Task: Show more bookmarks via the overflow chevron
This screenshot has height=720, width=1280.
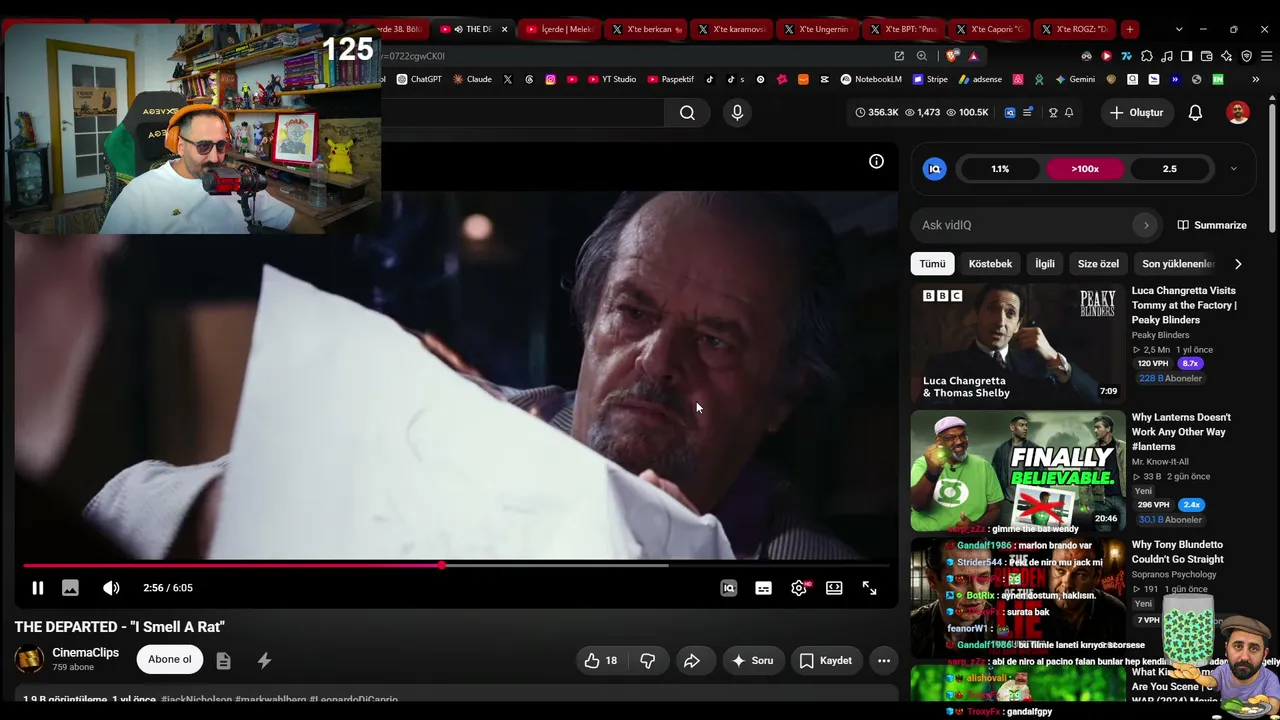Action: point(1255,79)
